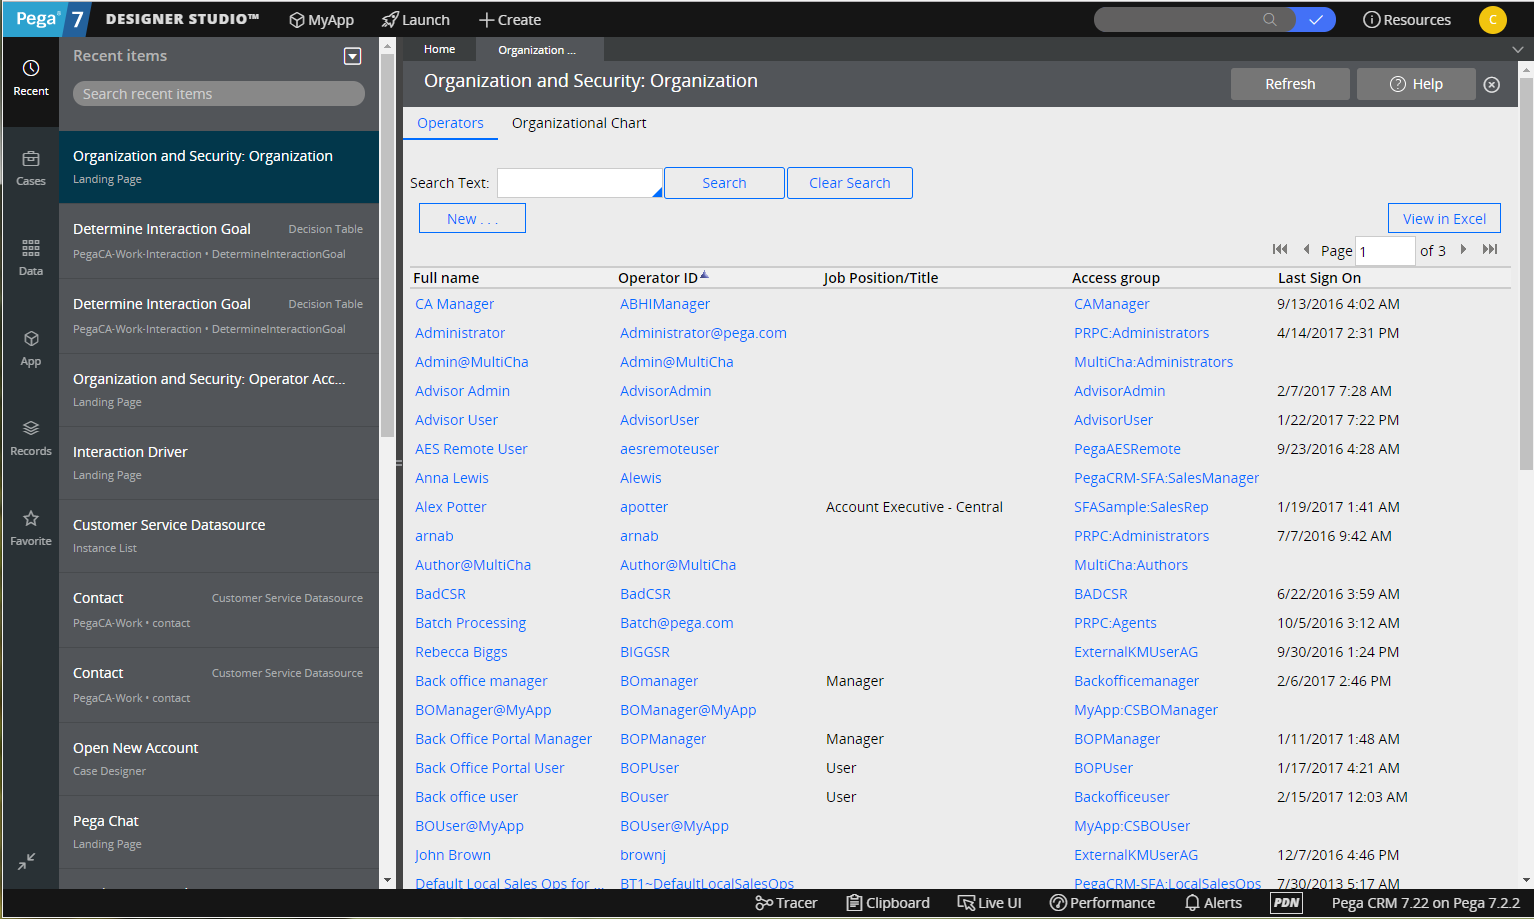This screenshot has height=919, width=1534.
Task: Open the Create menu
Action: (510, 20)
